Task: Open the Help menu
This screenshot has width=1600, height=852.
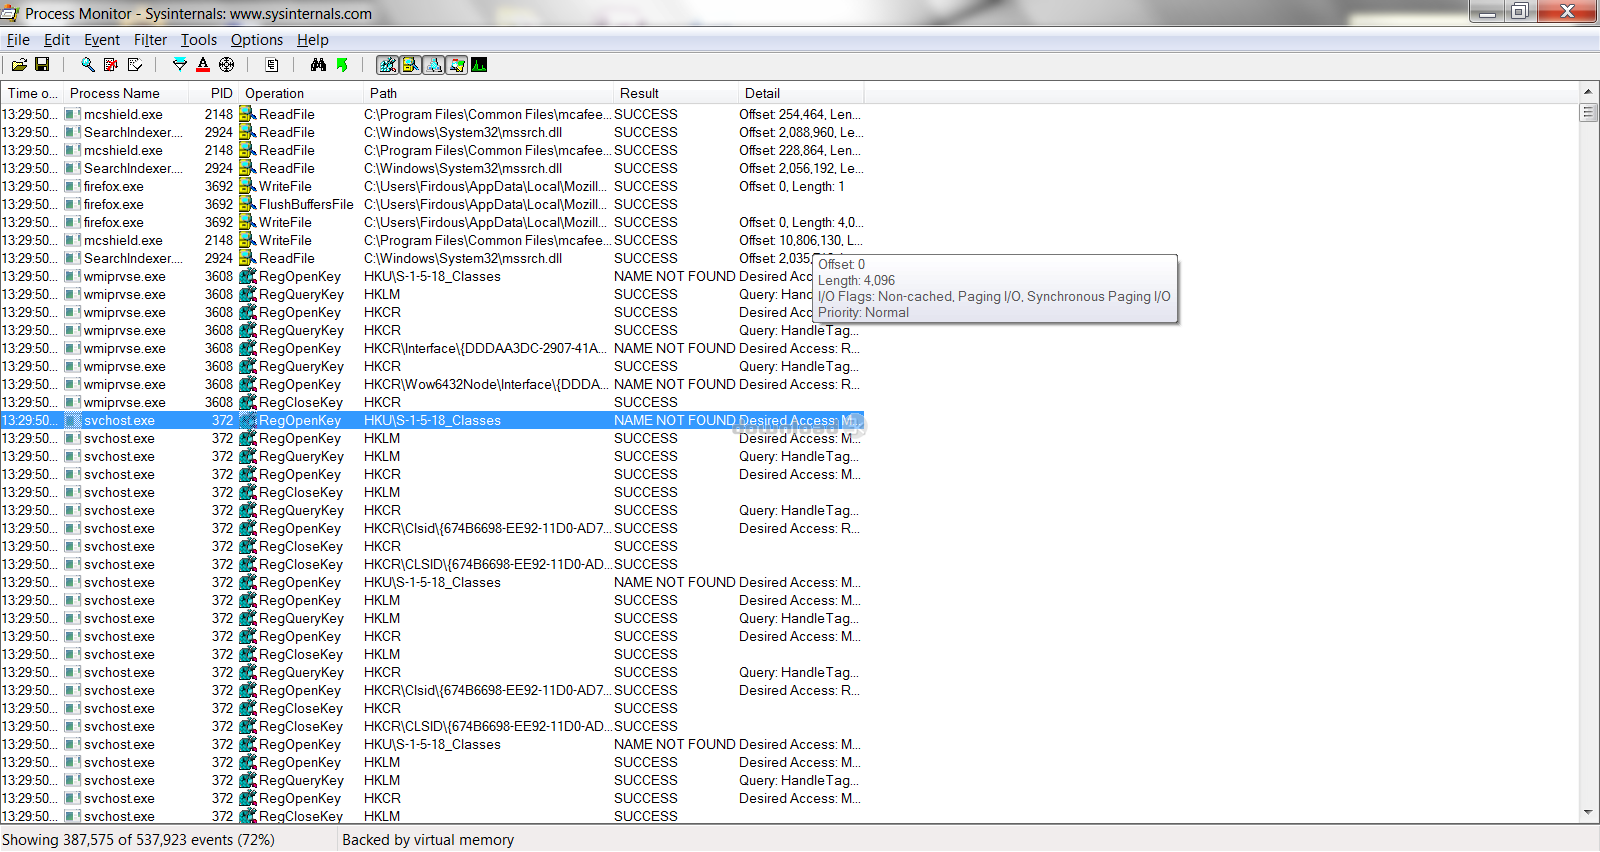Action: 313,40
